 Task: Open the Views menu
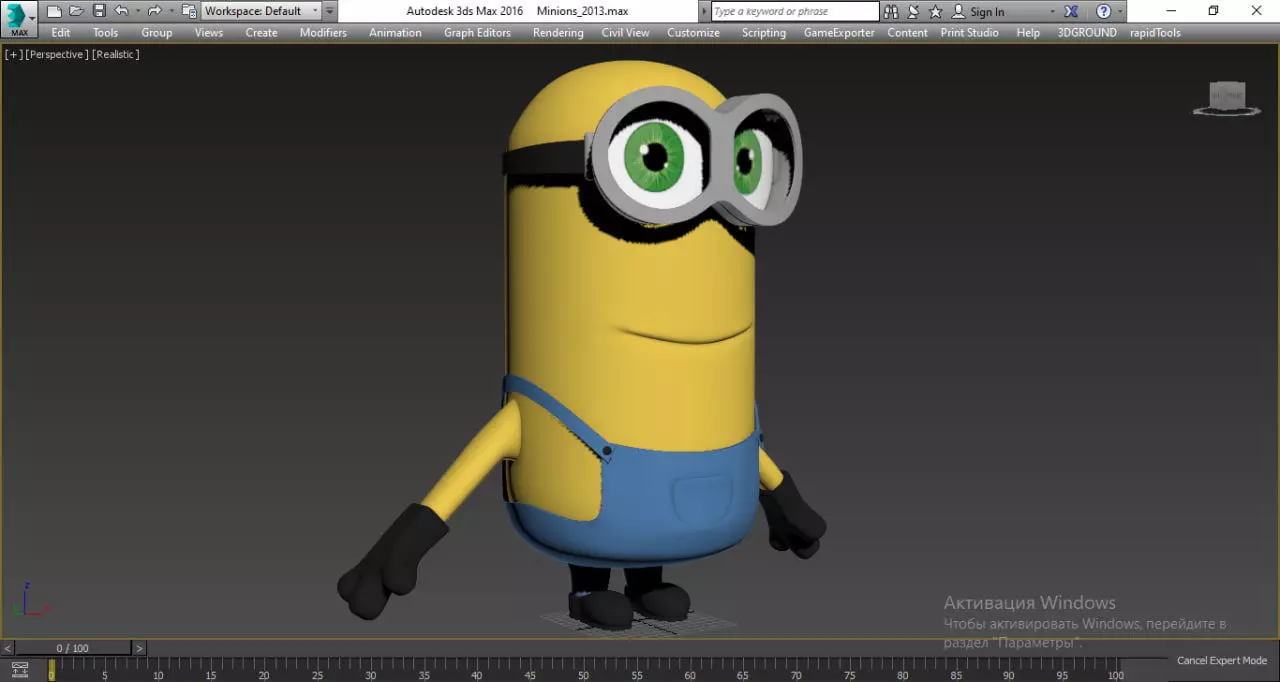(209, 32)
